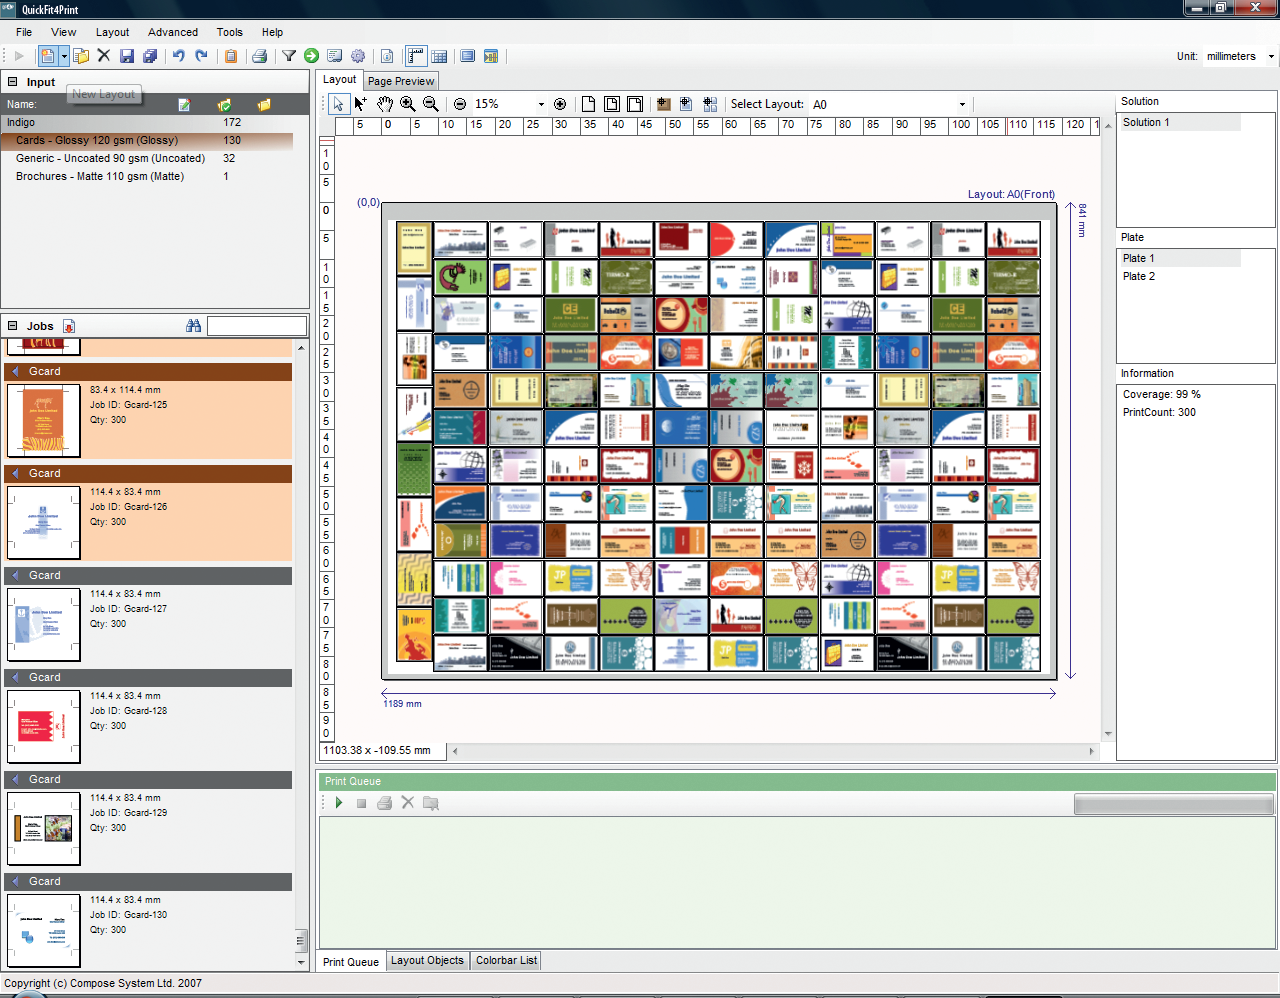This screenshot has width=1280, height=998.
Task: Click the binoculars search icon in Jobs
Action: pyautogui.click(x=194, y=326)
